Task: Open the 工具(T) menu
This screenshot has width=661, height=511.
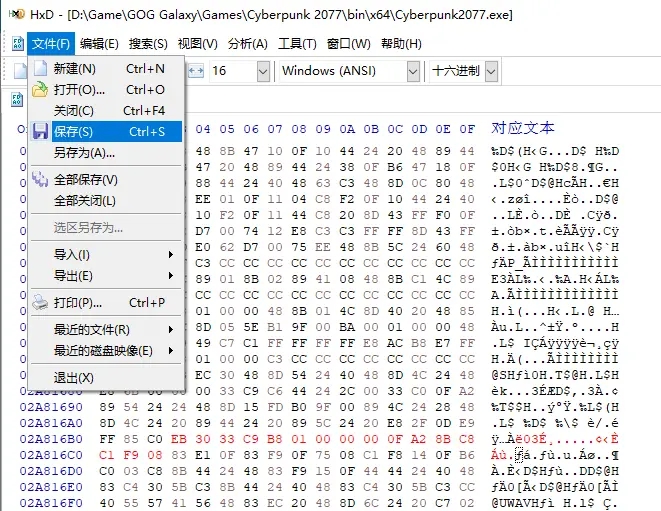Action: click(297, 43)
